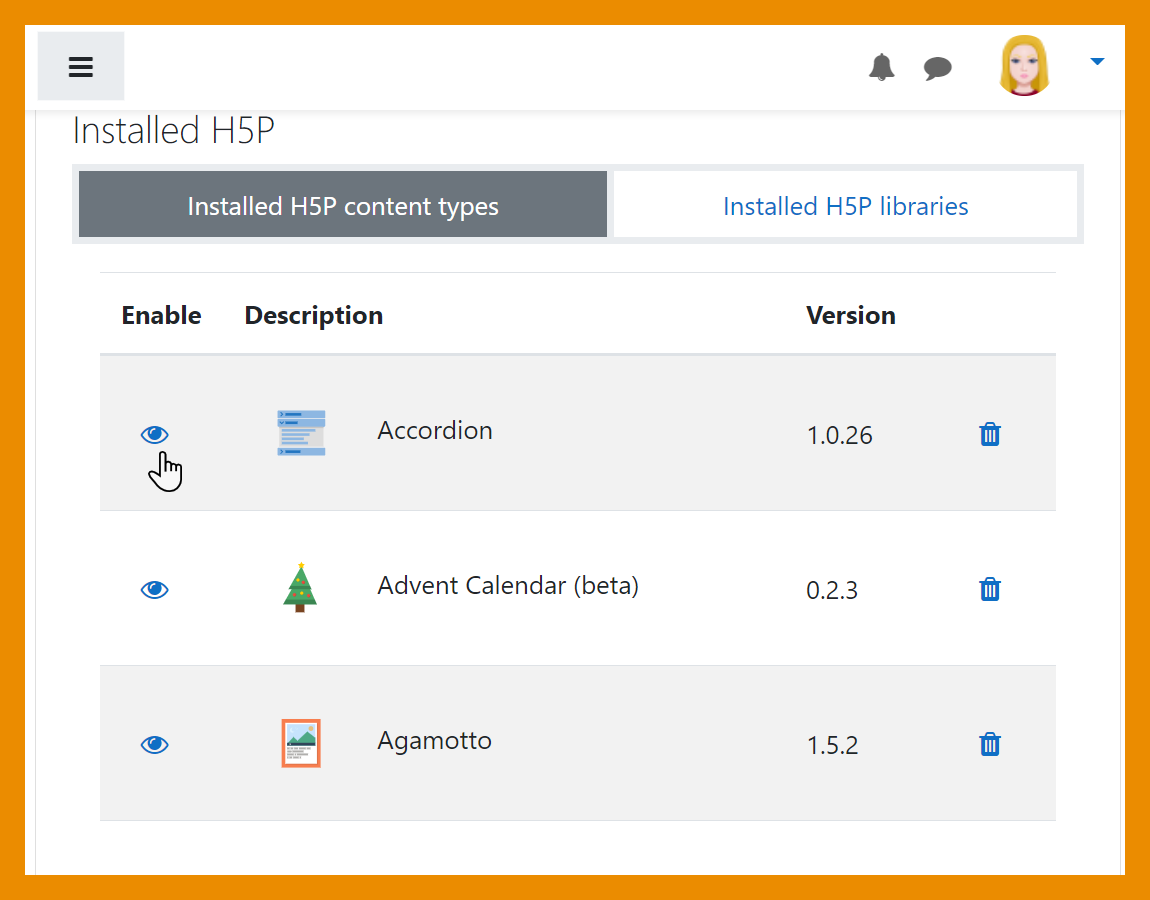
Task: Click the Advent Calendar (beta) name
Action: coord(508,585)
